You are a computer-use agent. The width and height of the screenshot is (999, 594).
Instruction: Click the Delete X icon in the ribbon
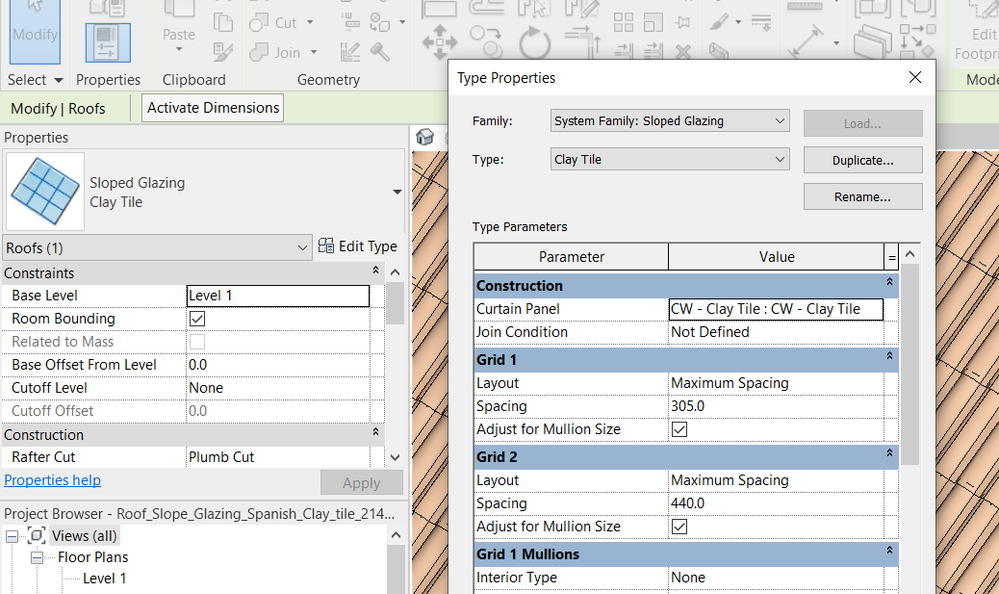click(683, 52)
